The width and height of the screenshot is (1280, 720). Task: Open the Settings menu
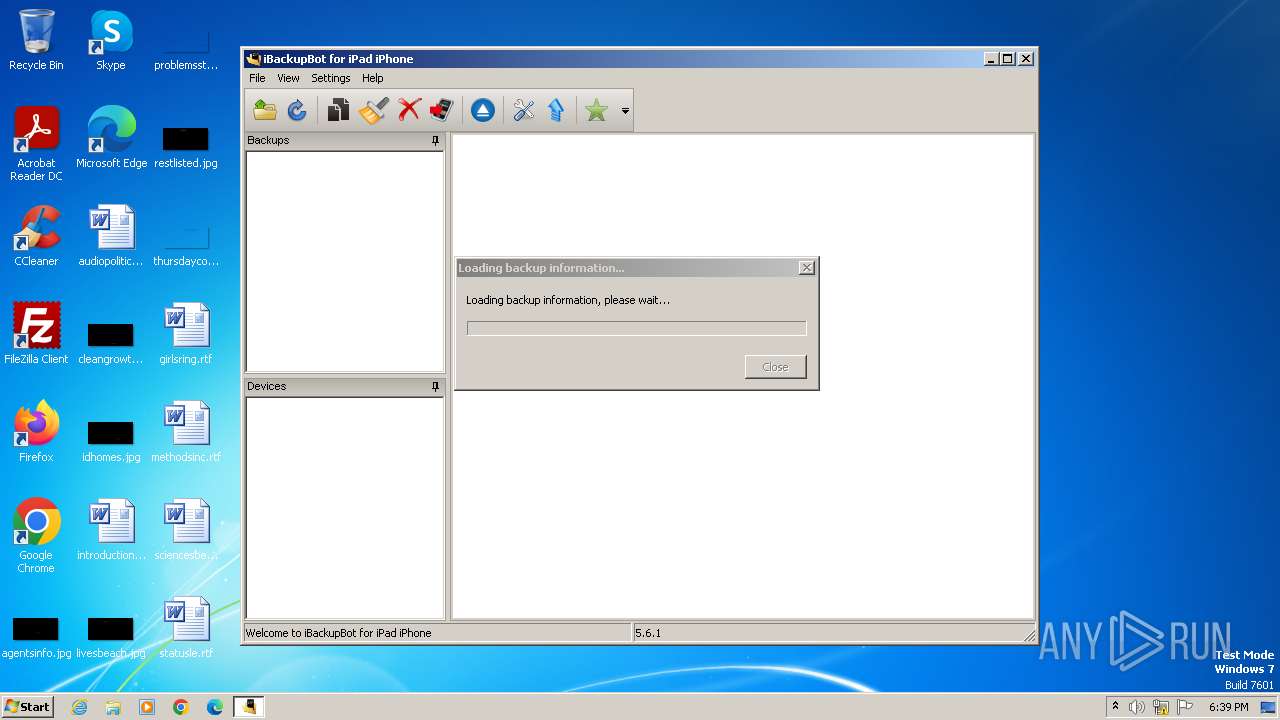point(330,78)
